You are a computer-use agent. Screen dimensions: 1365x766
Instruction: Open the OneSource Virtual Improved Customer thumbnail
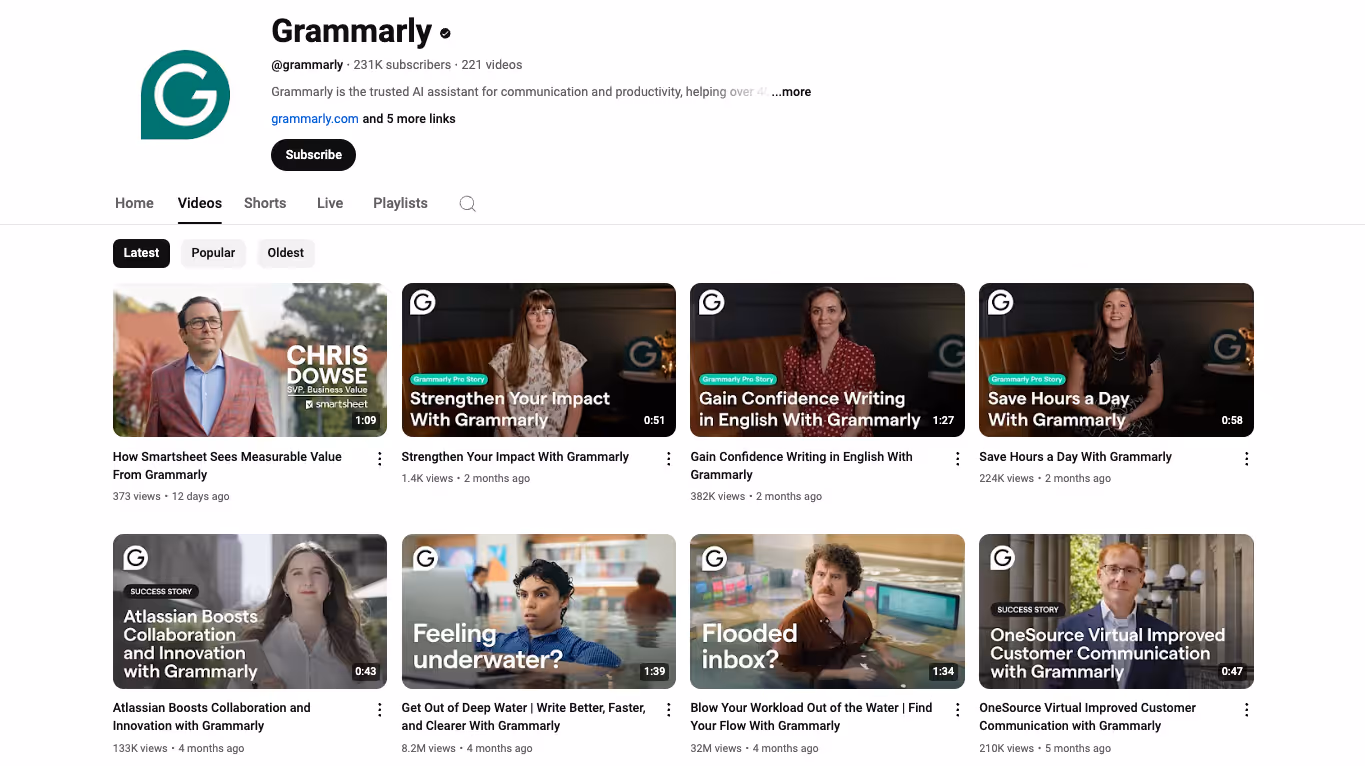pos(1116,611)
